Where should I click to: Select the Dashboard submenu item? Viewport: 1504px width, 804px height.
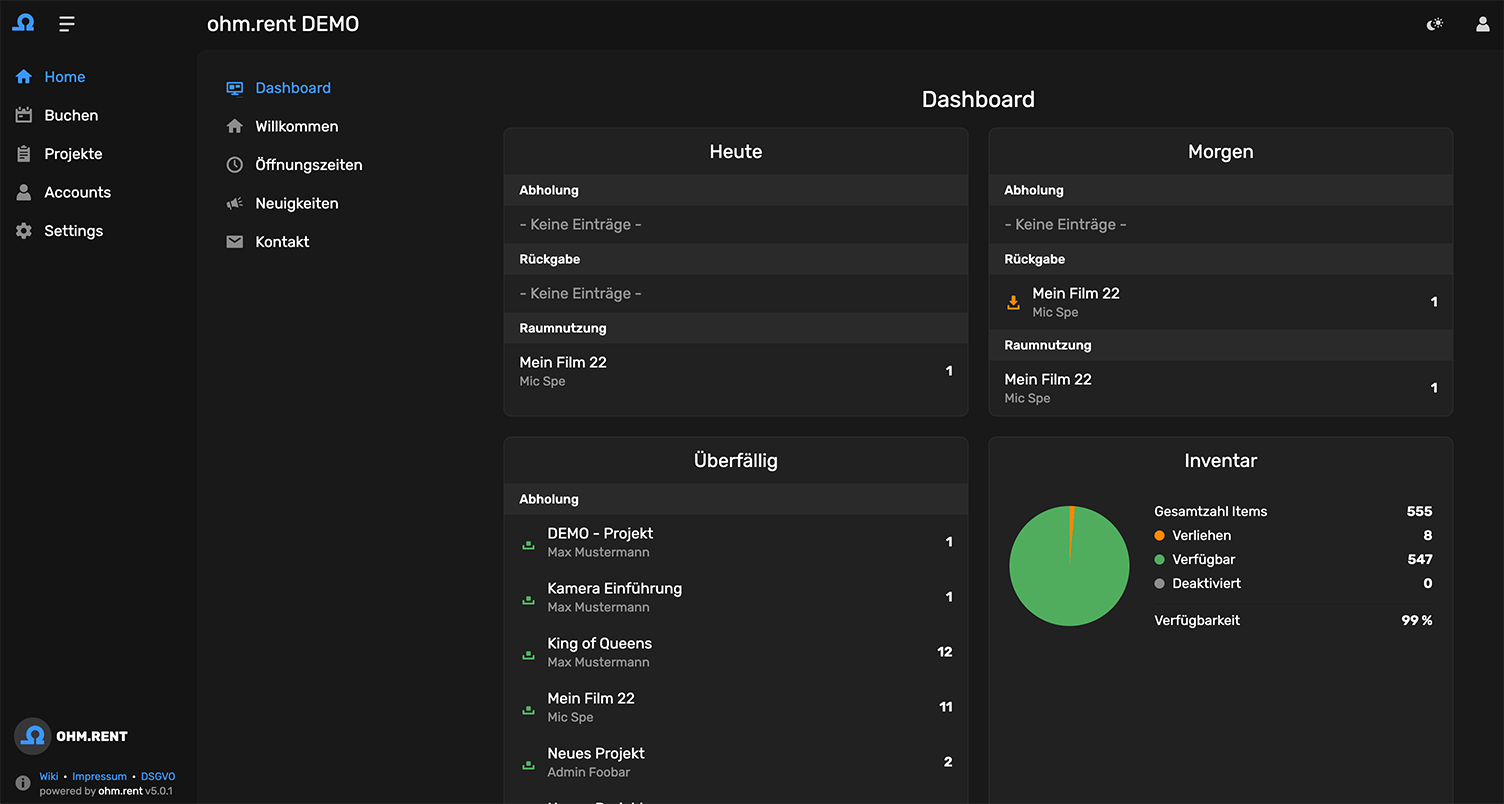292,88
